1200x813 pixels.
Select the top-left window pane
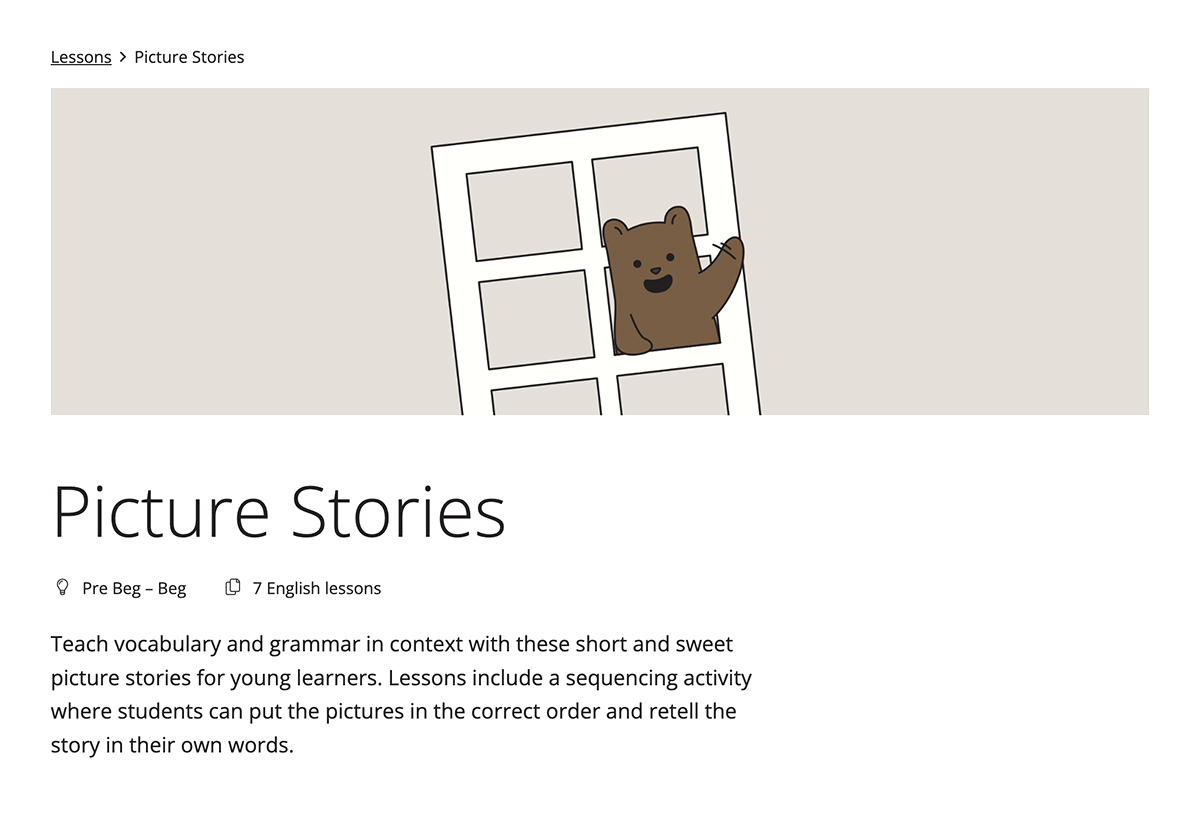click(x=524, y=211)
